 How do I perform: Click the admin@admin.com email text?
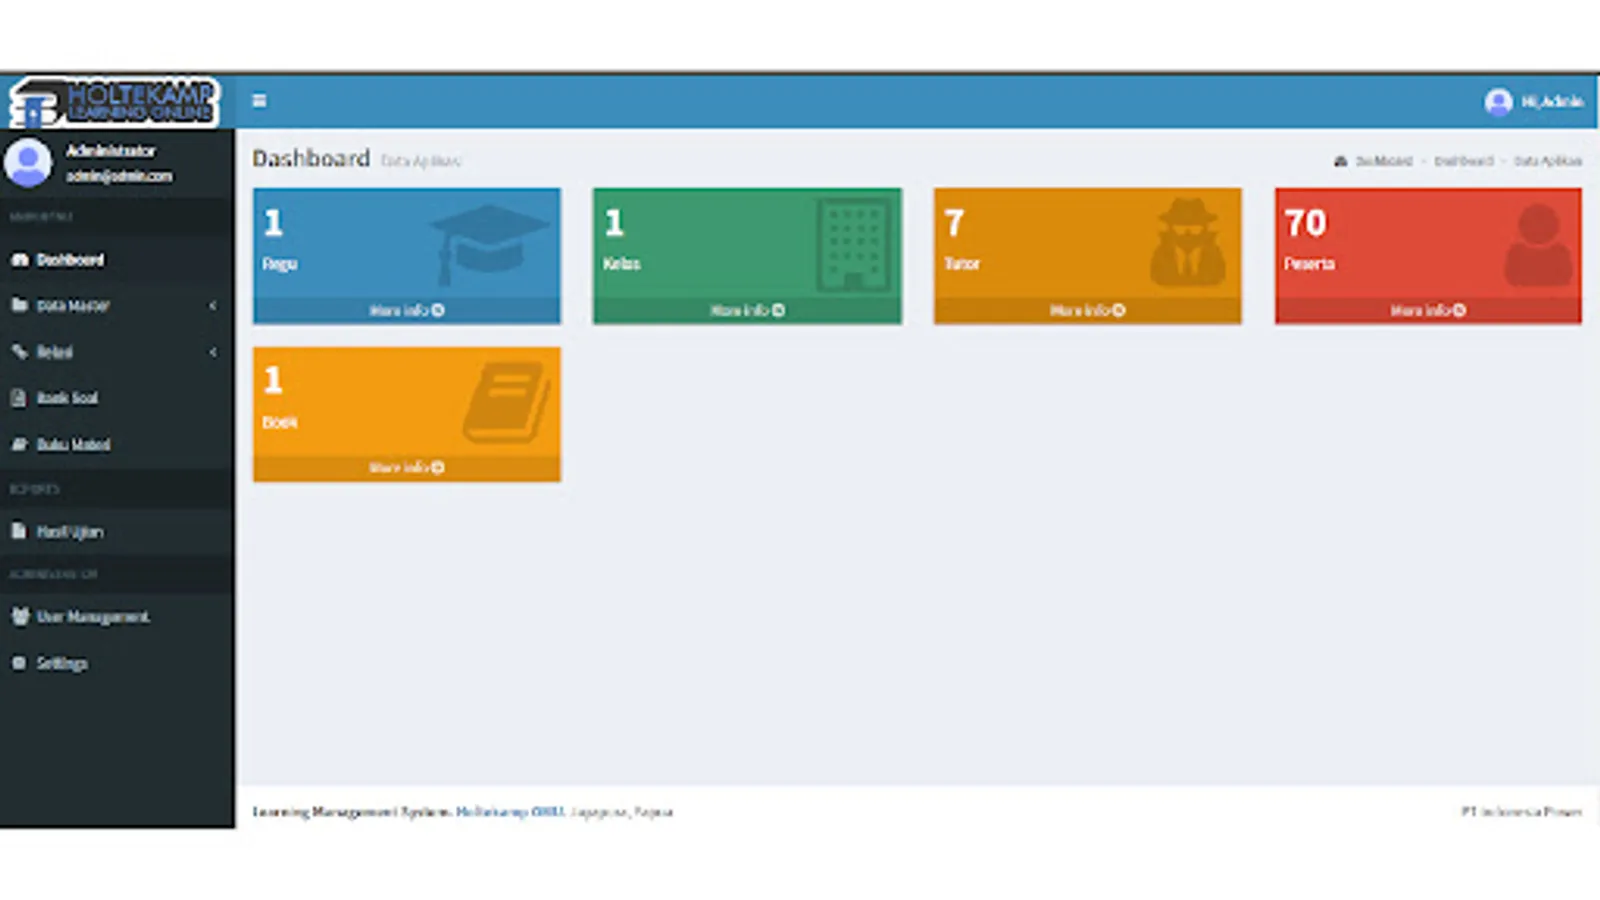coord(119,176)
